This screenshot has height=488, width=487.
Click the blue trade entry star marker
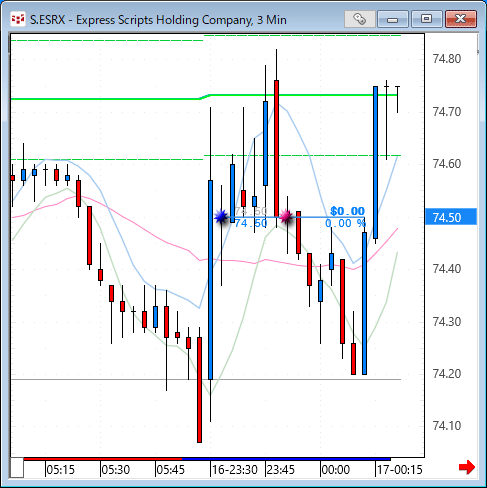click(221, 217)
